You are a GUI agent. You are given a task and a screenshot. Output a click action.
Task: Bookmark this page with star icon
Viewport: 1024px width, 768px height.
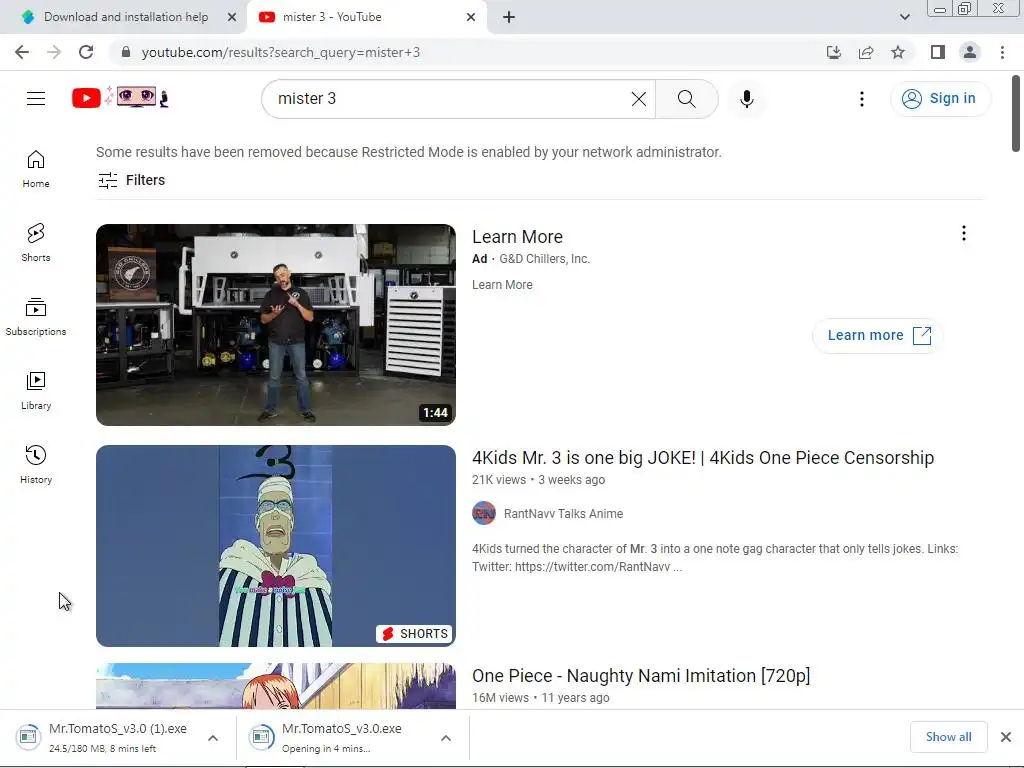click(x=898, y=52)
